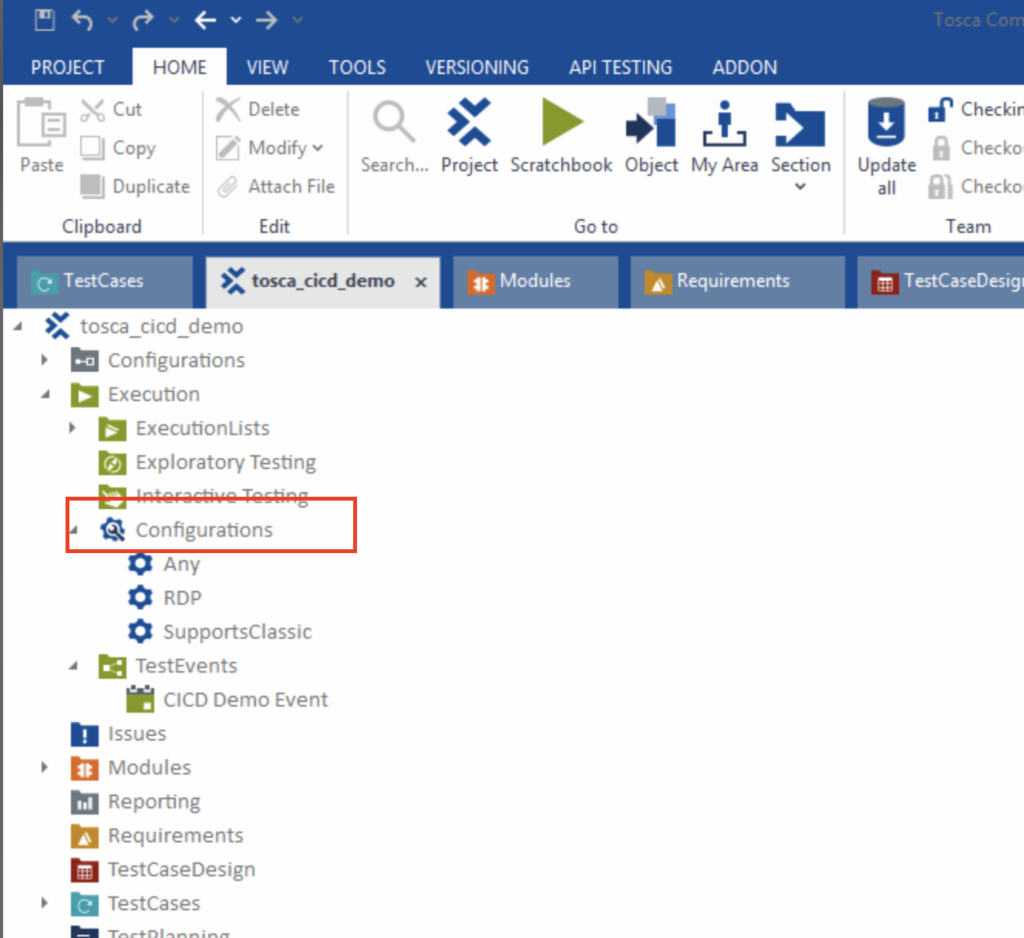Open the Scratchbook play icon
The height and width of the screenshot is (938, 1024).
(562, 122)
